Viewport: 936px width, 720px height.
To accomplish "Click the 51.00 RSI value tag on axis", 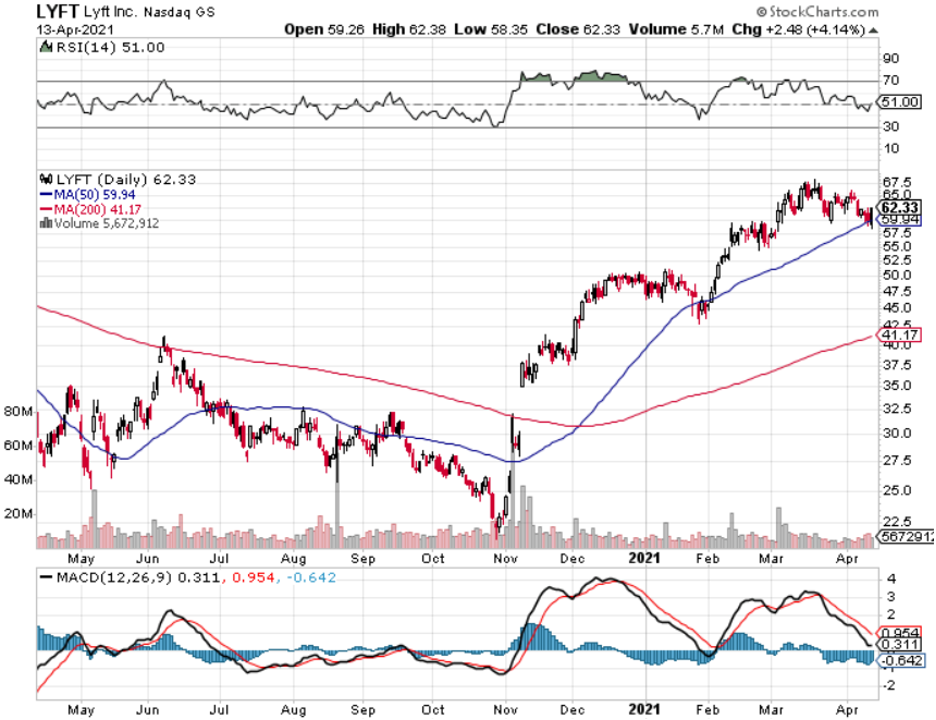I will point(900,102).
